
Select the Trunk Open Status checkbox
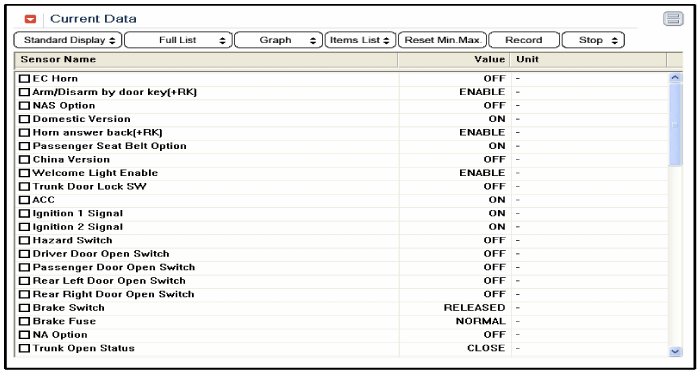click(x=24, y=348)
